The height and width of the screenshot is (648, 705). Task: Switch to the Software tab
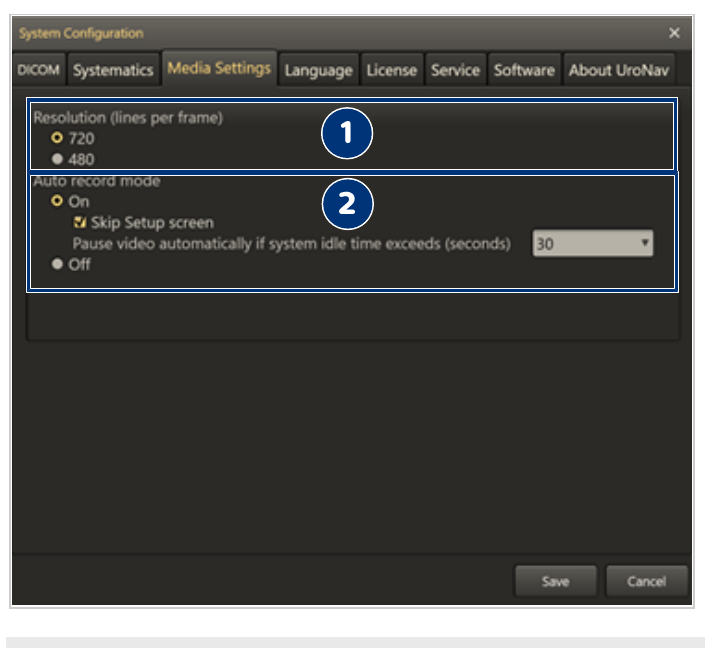[524, 70]
